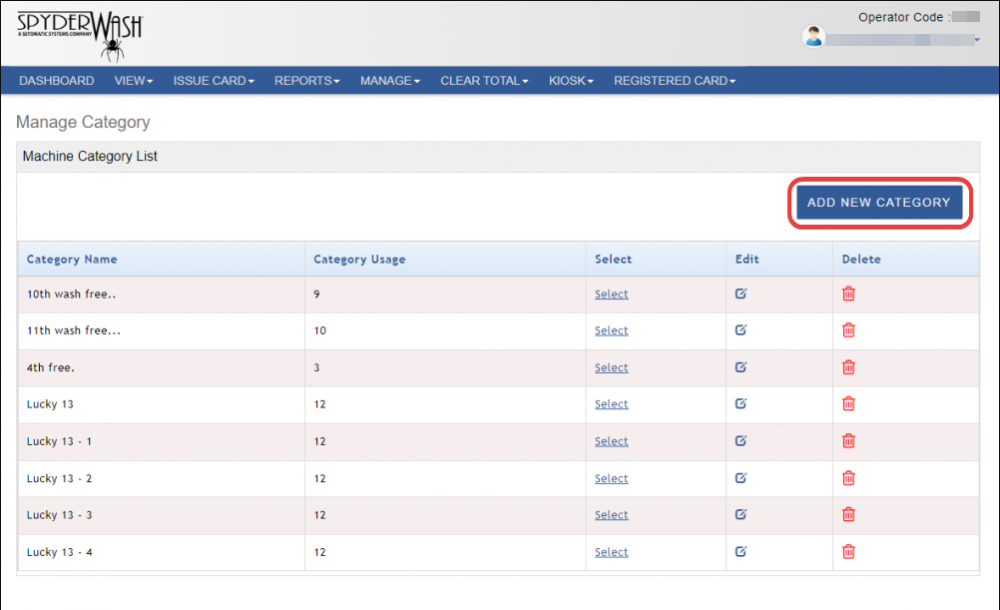1000x610 pixels.
Task: Click edit icon for Lucky 13 row
Action: pos(740,403)
